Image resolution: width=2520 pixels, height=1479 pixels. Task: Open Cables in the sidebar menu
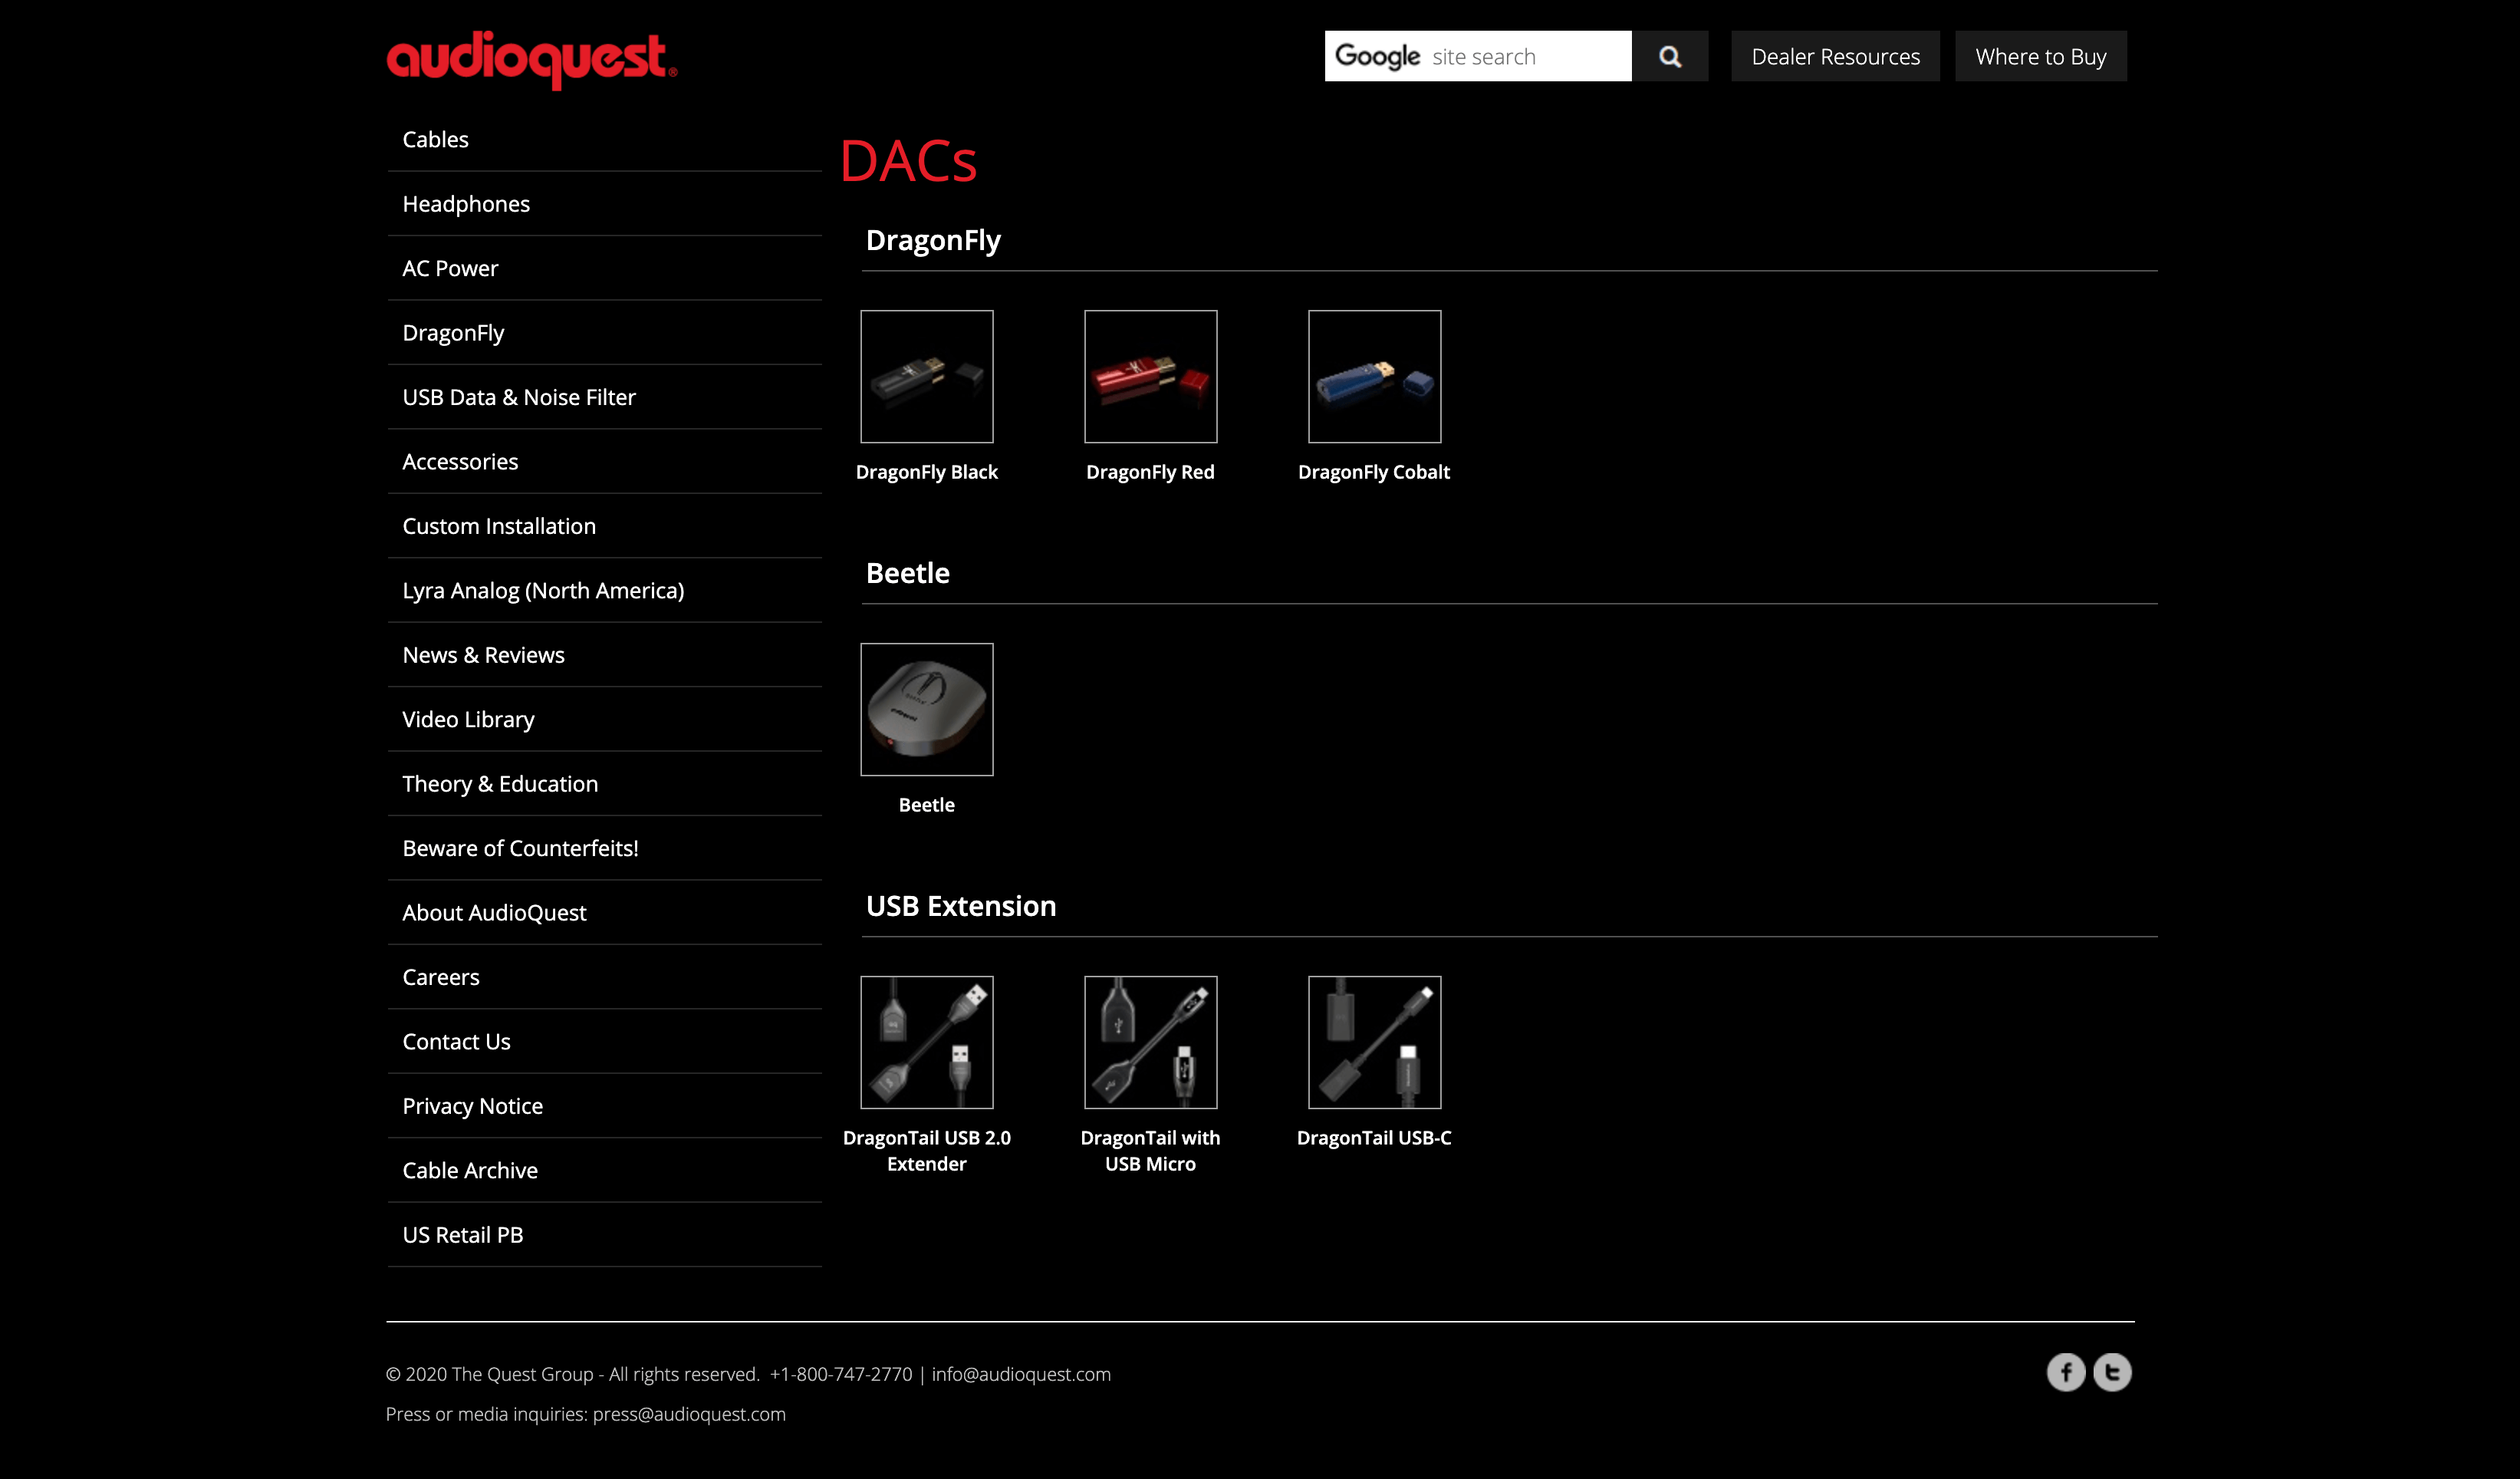435,140
